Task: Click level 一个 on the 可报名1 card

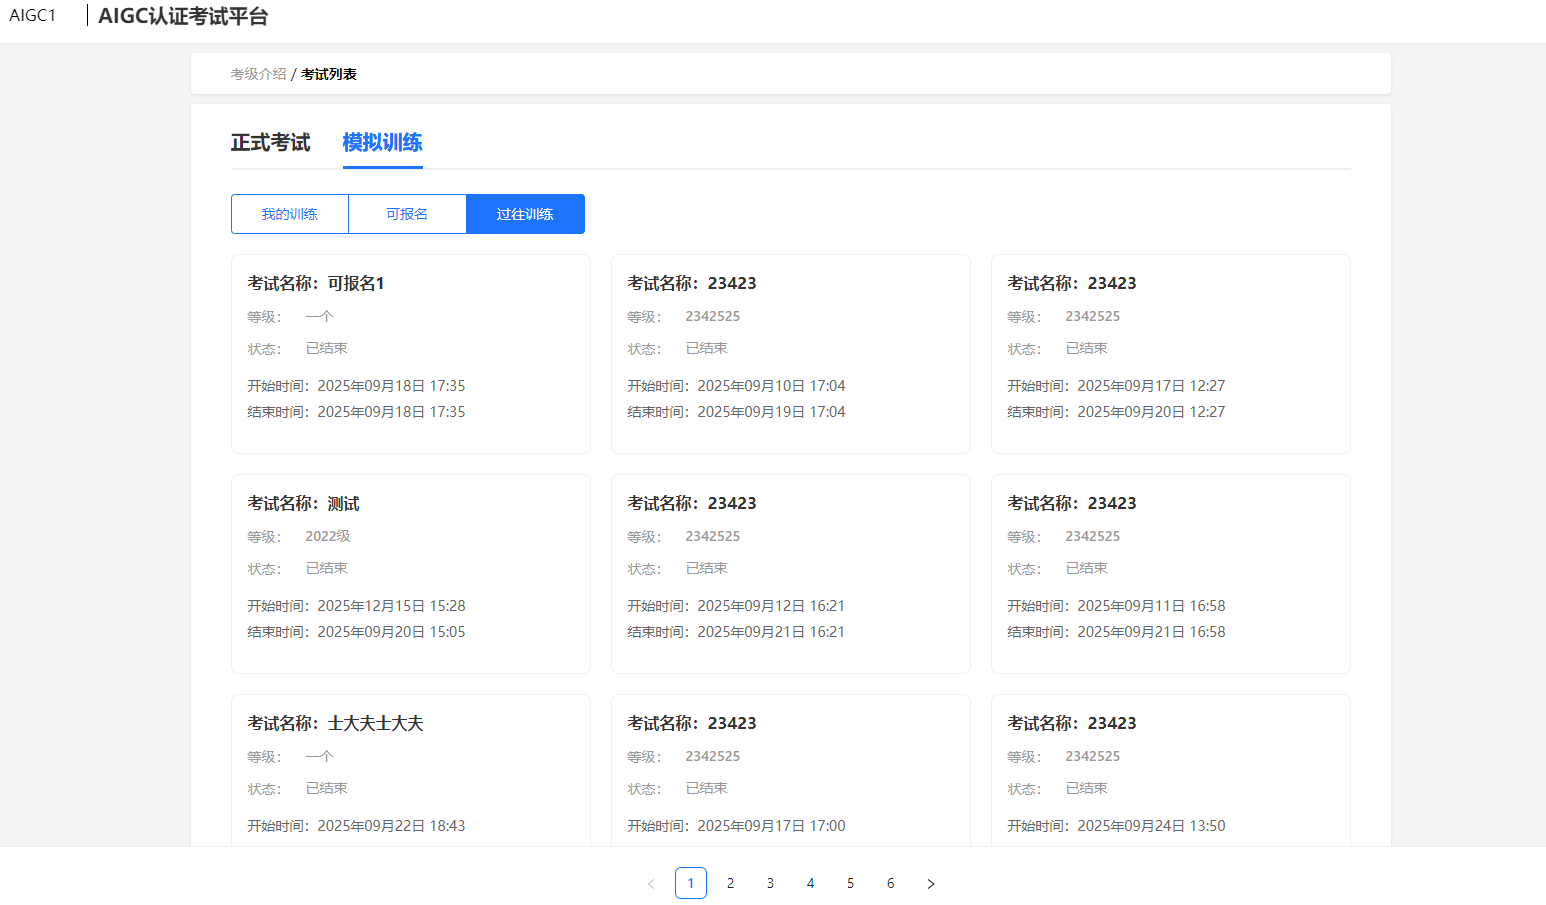Action: 320,316
